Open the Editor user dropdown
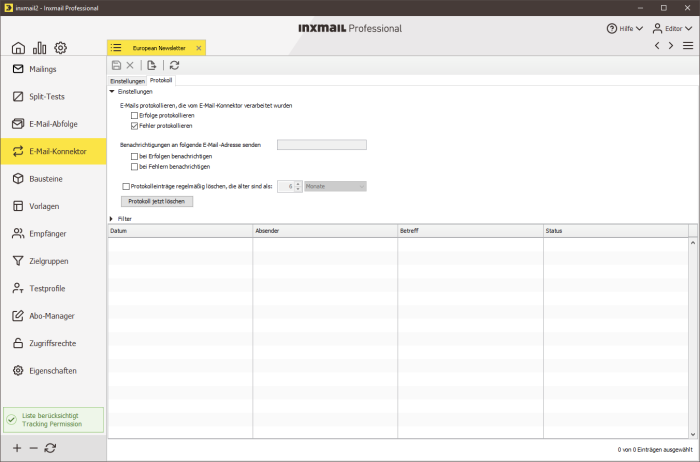700x462 pixels. tap(672, 29)
